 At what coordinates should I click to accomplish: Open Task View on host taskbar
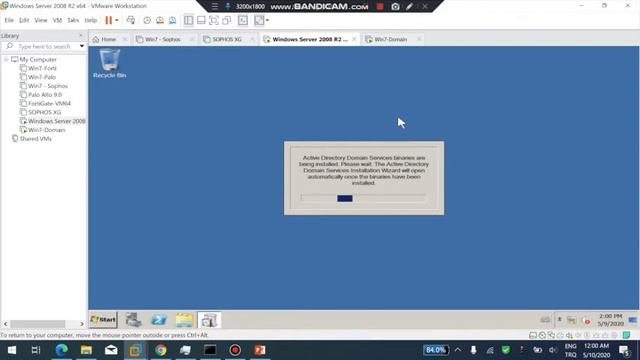point(36,350)
